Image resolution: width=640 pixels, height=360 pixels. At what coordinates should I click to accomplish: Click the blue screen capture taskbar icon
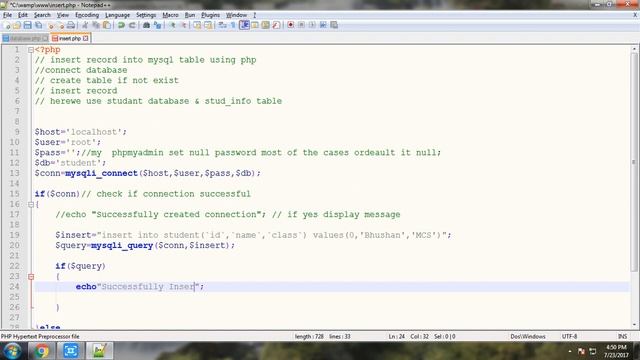(x=70, y=351)
